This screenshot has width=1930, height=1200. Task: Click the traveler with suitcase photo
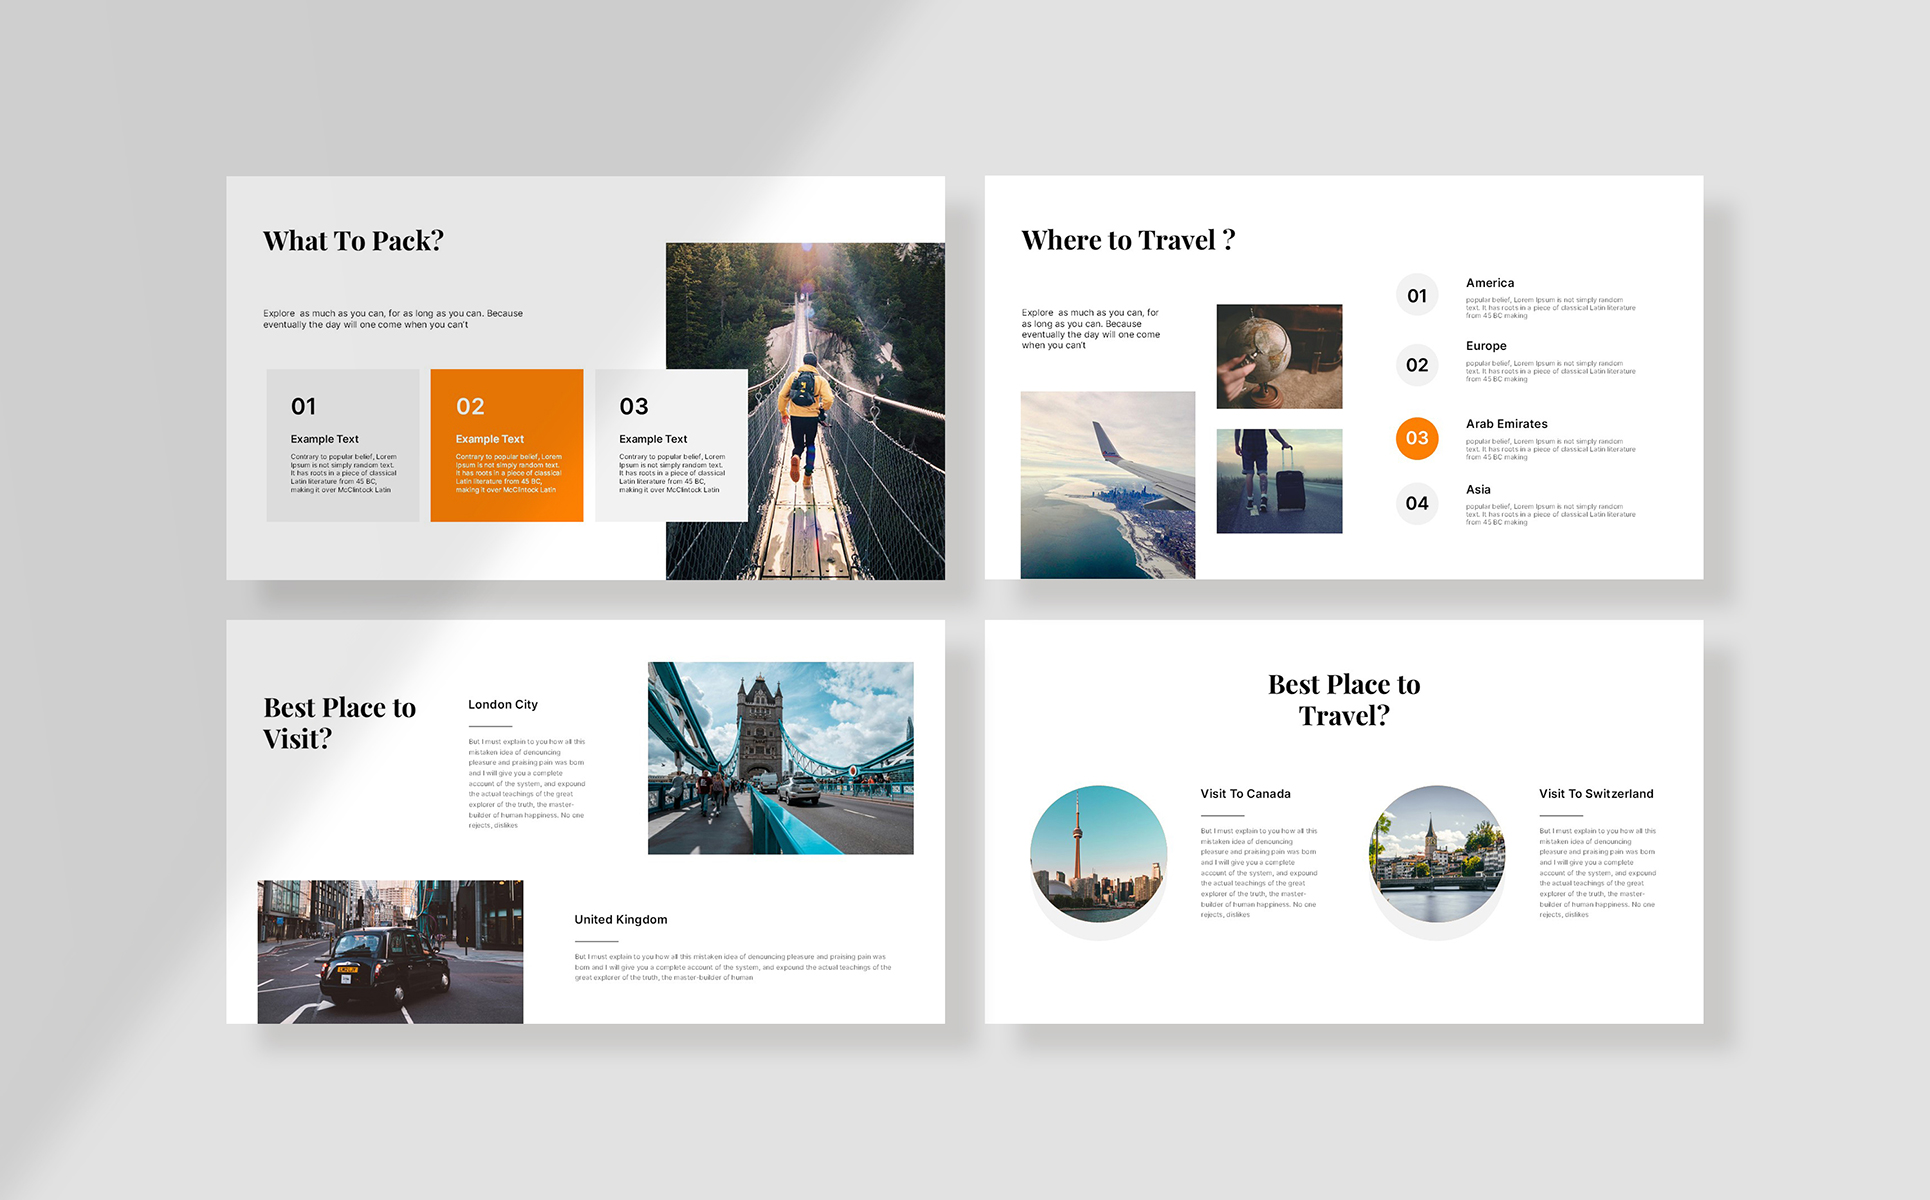click(1278, 481)
